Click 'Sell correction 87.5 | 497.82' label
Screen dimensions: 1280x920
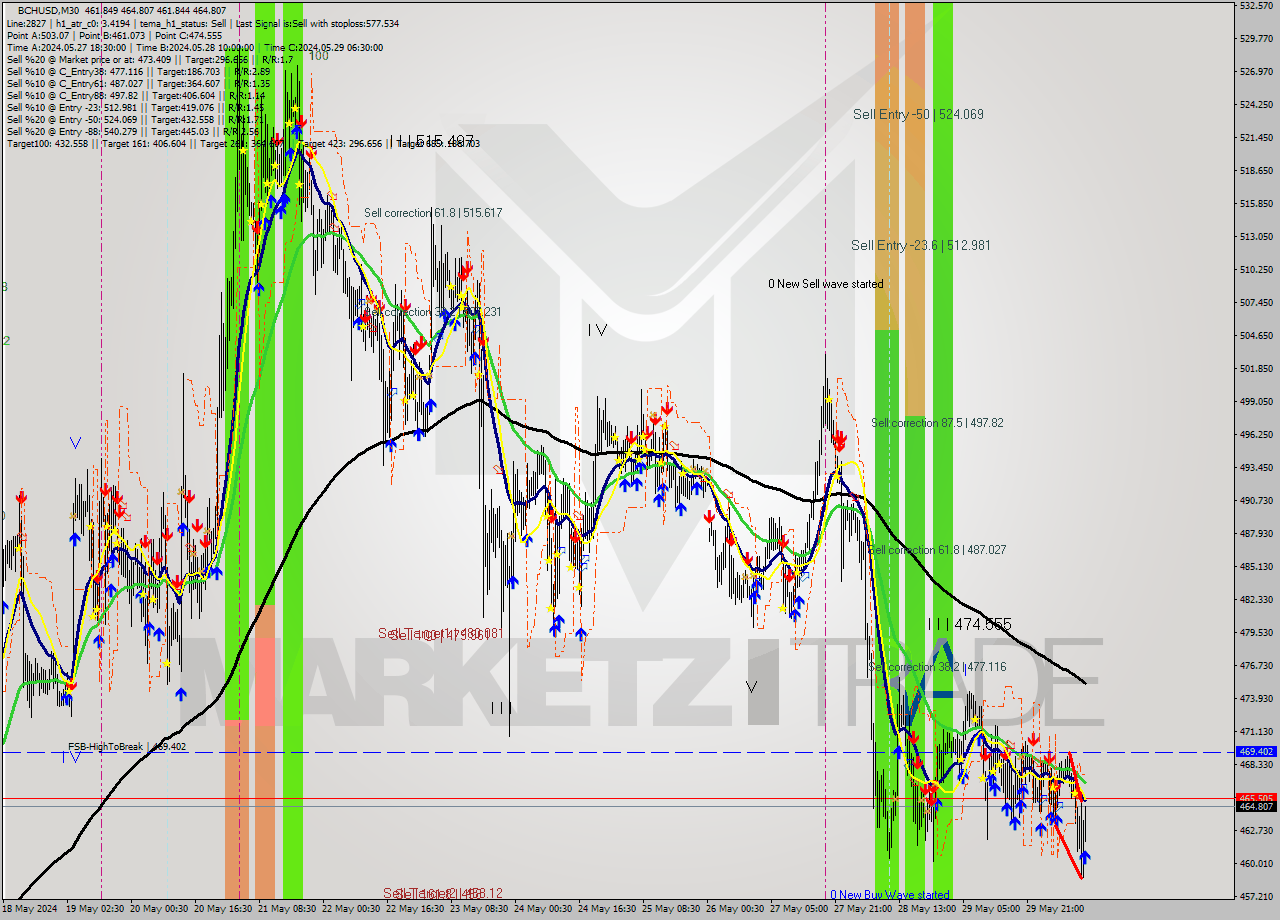(x=937, y=423)
